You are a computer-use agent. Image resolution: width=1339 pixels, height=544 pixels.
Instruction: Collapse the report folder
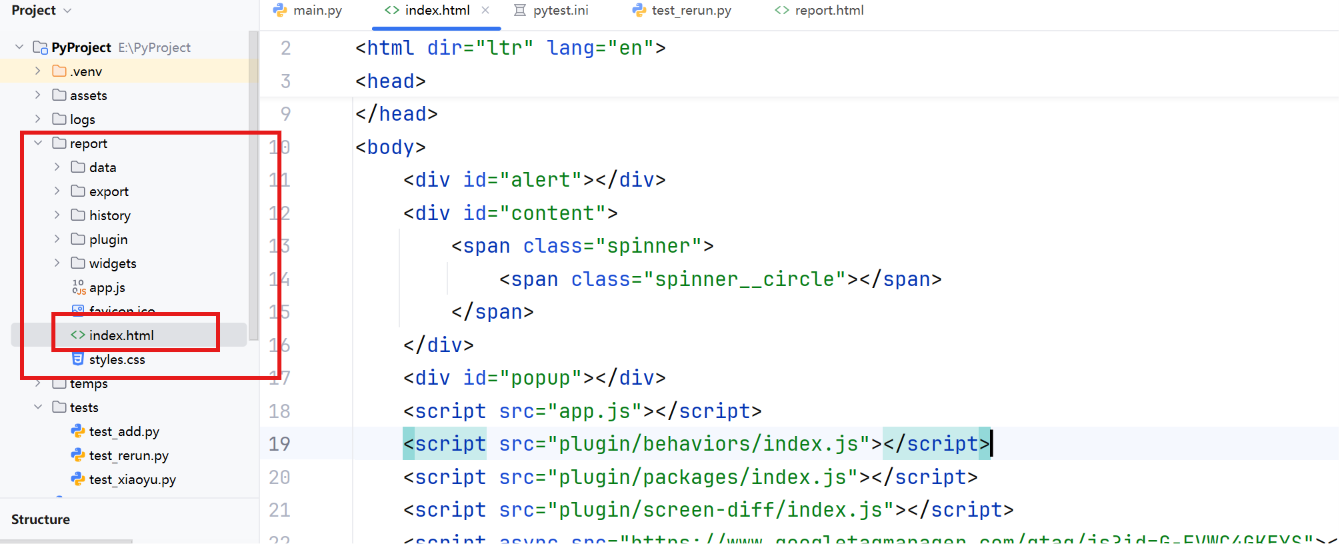(x=37, y=143)
